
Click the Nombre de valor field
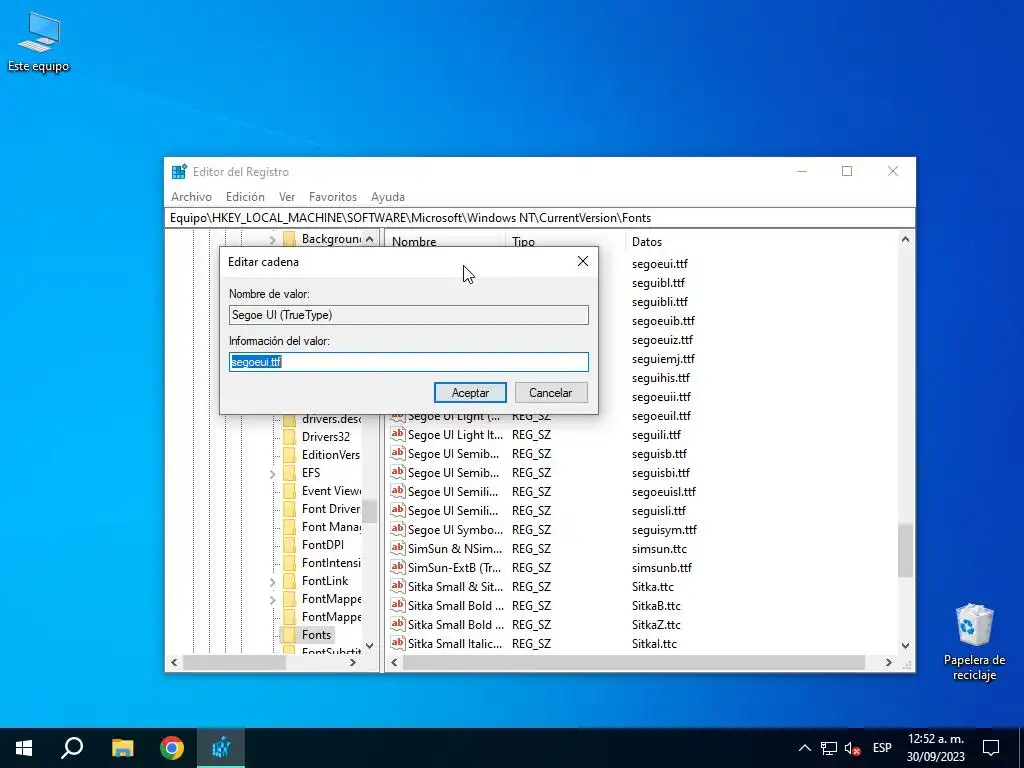pos(409,315)
